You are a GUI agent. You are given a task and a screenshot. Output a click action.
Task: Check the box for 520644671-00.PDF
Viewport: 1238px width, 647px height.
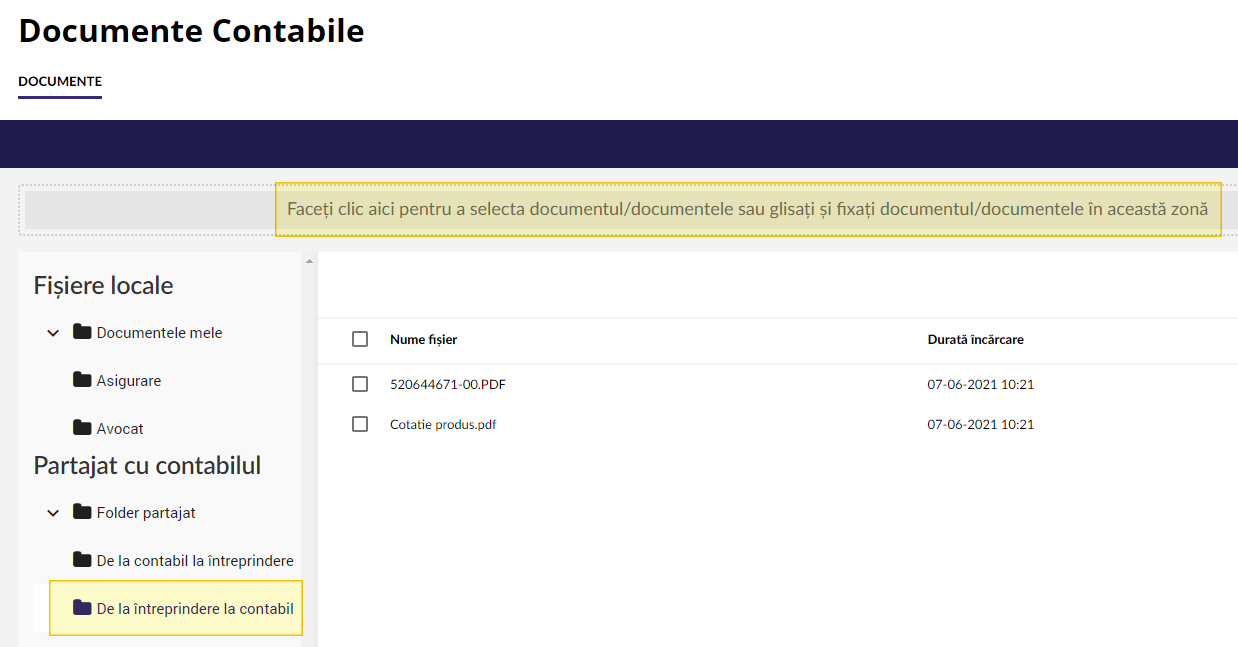[x=360, y=384]
